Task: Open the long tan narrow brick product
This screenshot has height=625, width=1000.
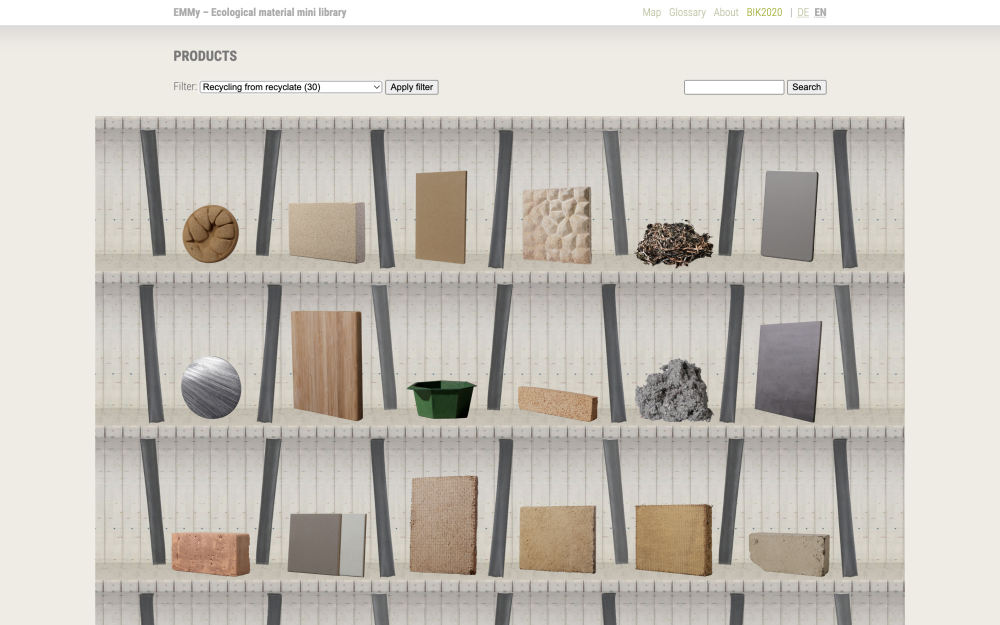Action: 557,403
